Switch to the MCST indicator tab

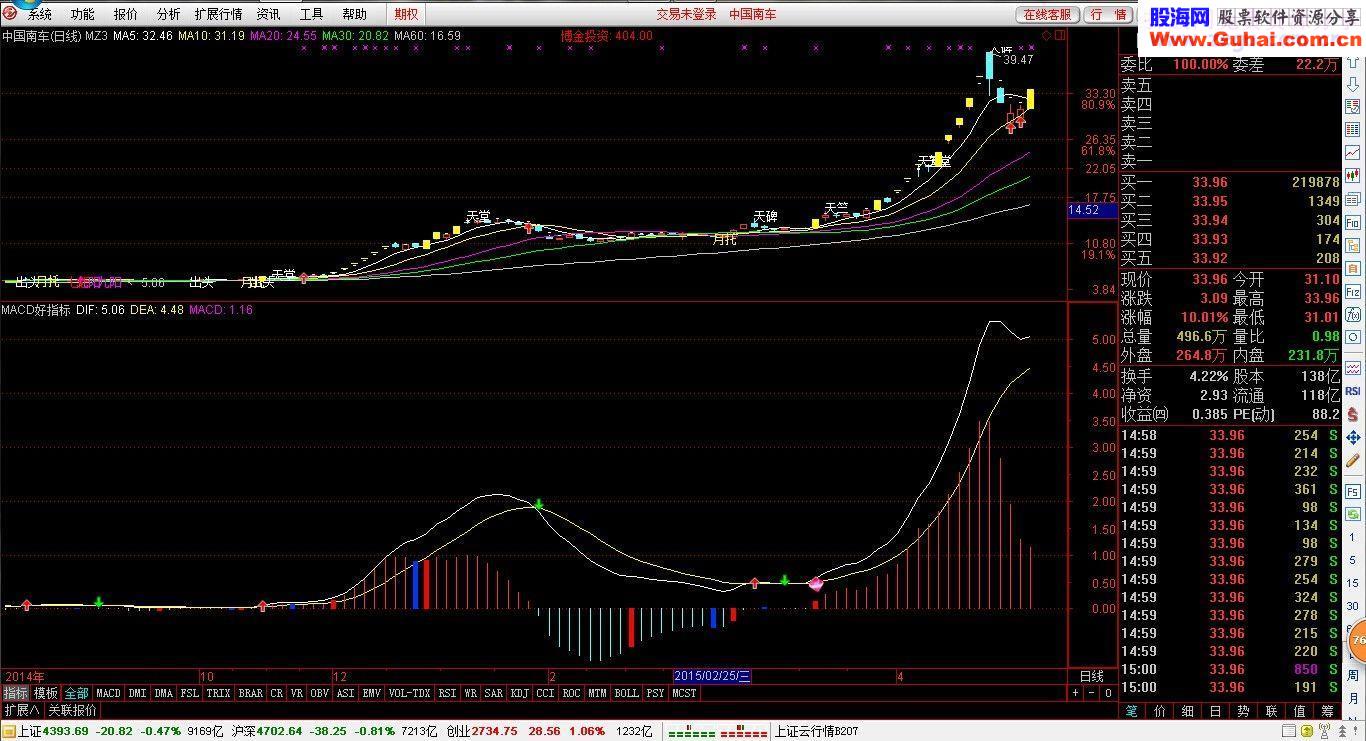pyautogui.click(x=684, y=693)
